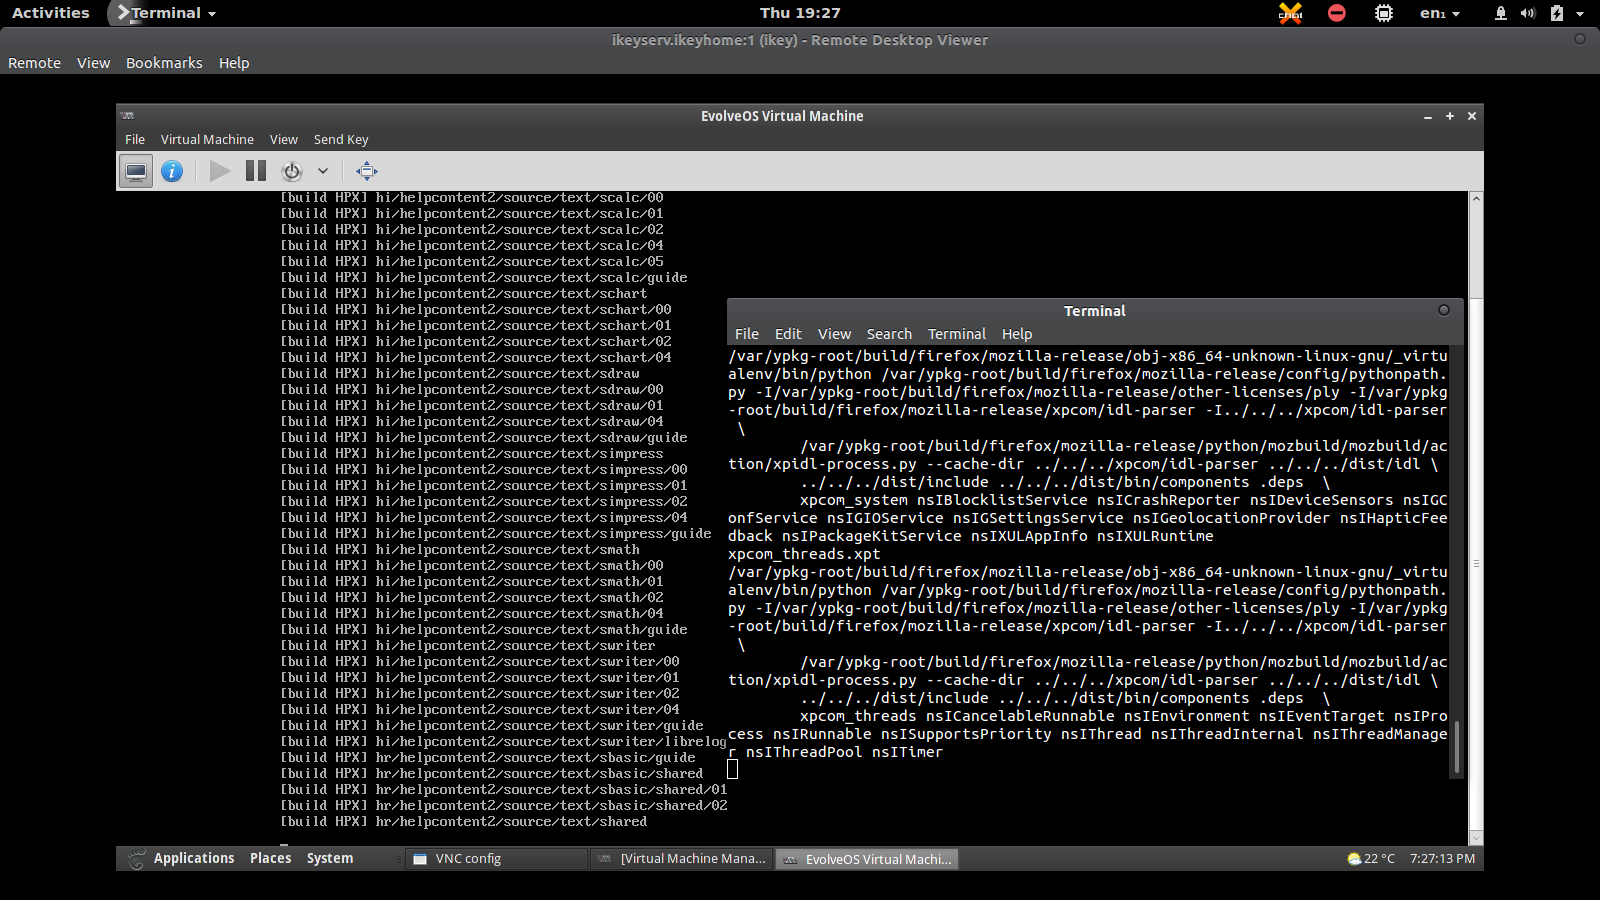Switch VM viewer to fullscreen
Screen dimensions: 1600x900
coord(367,171)
